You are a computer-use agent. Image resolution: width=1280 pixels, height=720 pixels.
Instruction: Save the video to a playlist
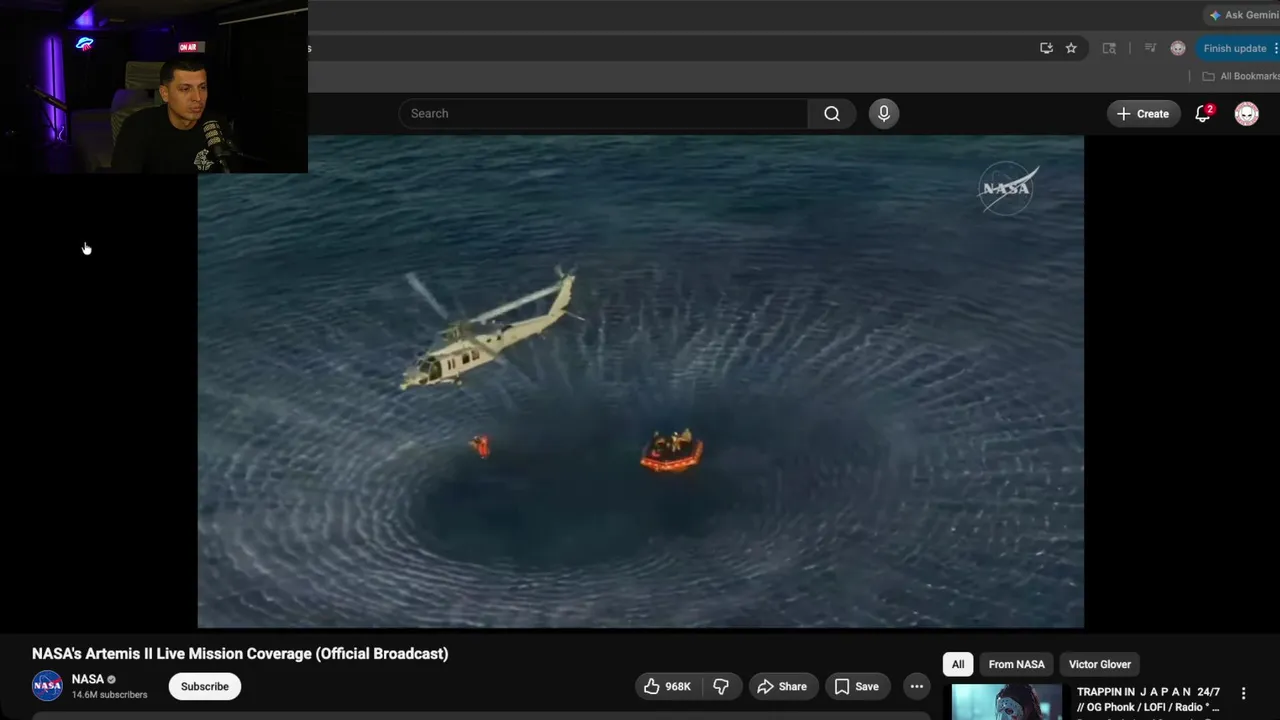pos(856,686)
